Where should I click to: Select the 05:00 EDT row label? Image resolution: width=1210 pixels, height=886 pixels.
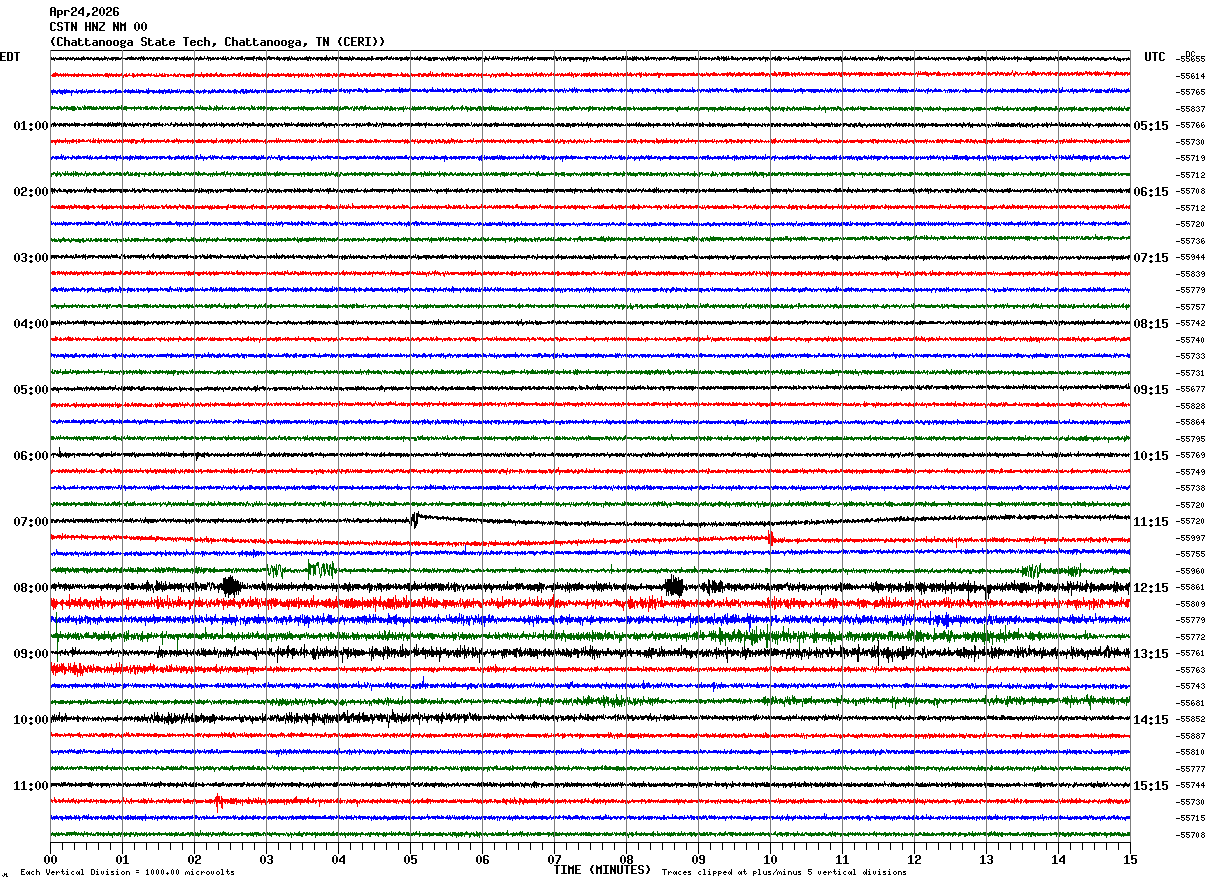[31, 390]
